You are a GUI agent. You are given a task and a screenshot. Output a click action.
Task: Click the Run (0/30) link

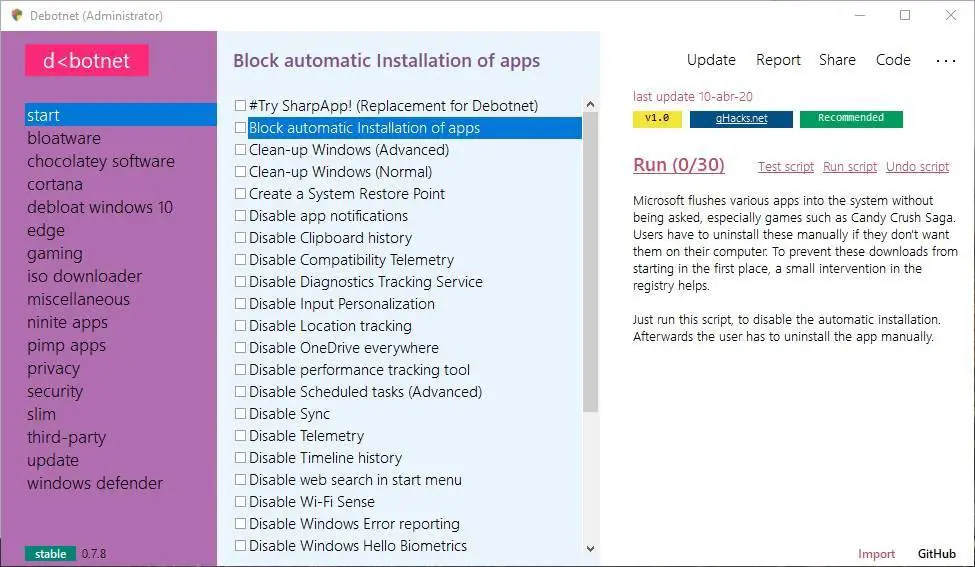679,165
